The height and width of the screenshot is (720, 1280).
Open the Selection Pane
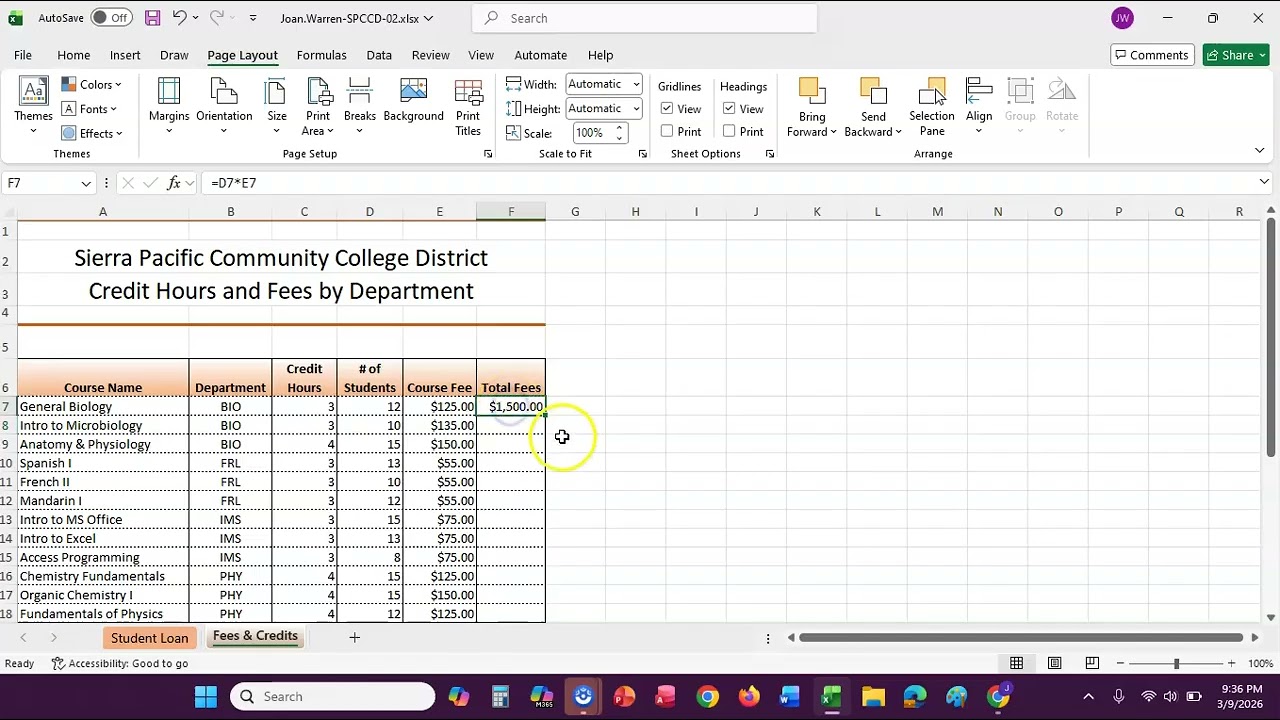pyautogui.click(x=932, y=106)
